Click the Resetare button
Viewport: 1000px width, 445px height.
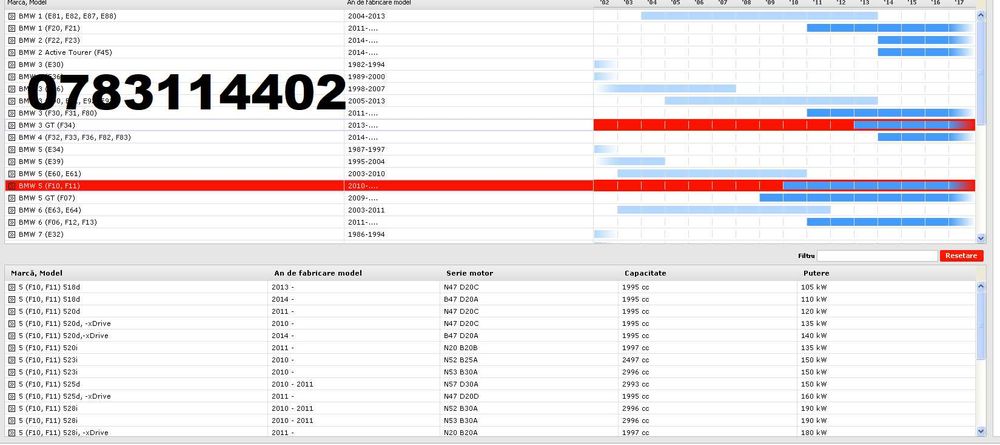coord(961,256)
